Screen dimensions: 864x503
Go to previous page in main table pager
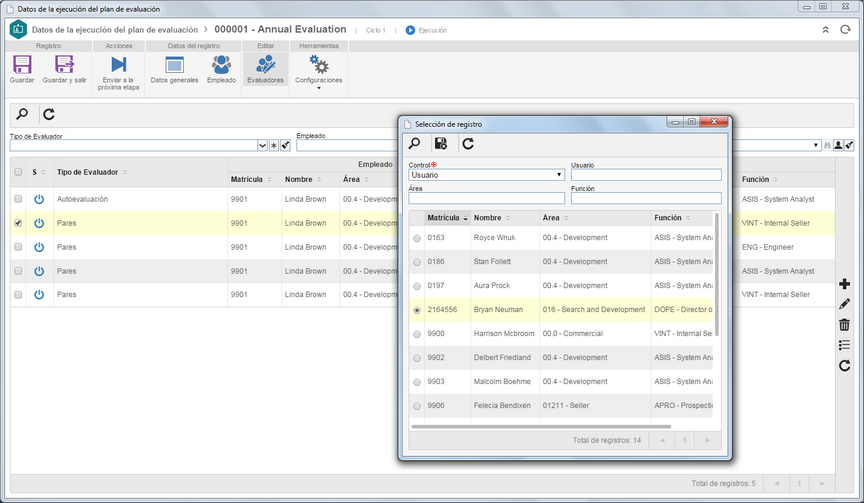pos(776,483)
